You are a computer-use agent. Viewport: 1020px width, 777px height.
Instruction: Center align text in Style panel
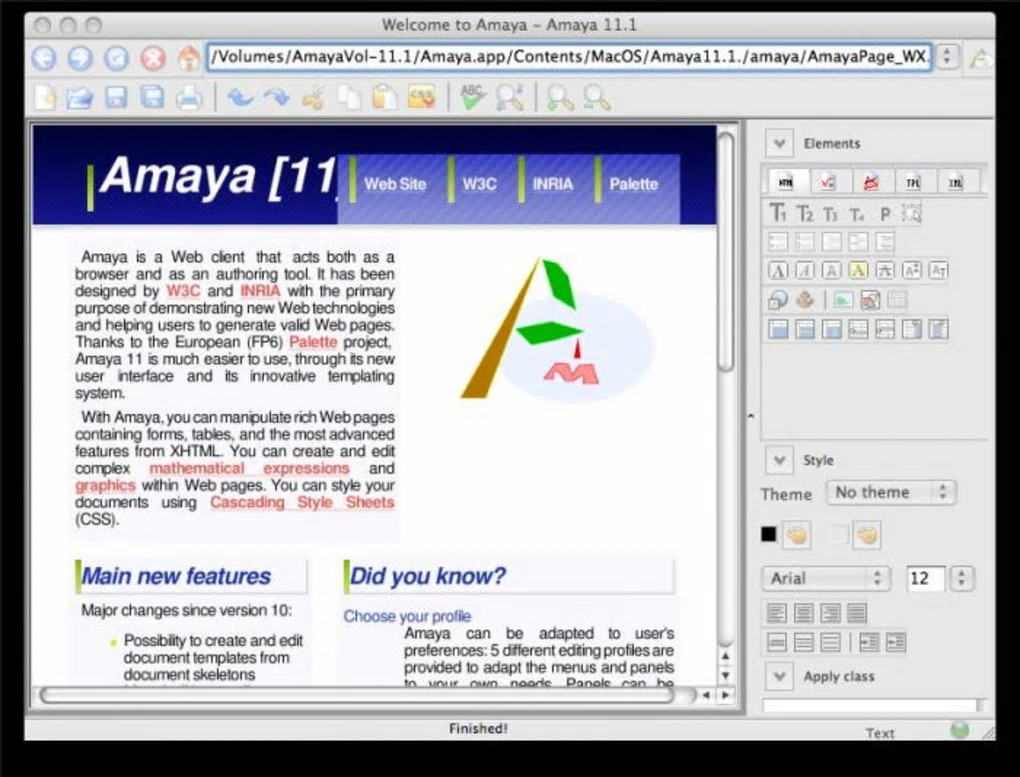(x=803, y=613)
